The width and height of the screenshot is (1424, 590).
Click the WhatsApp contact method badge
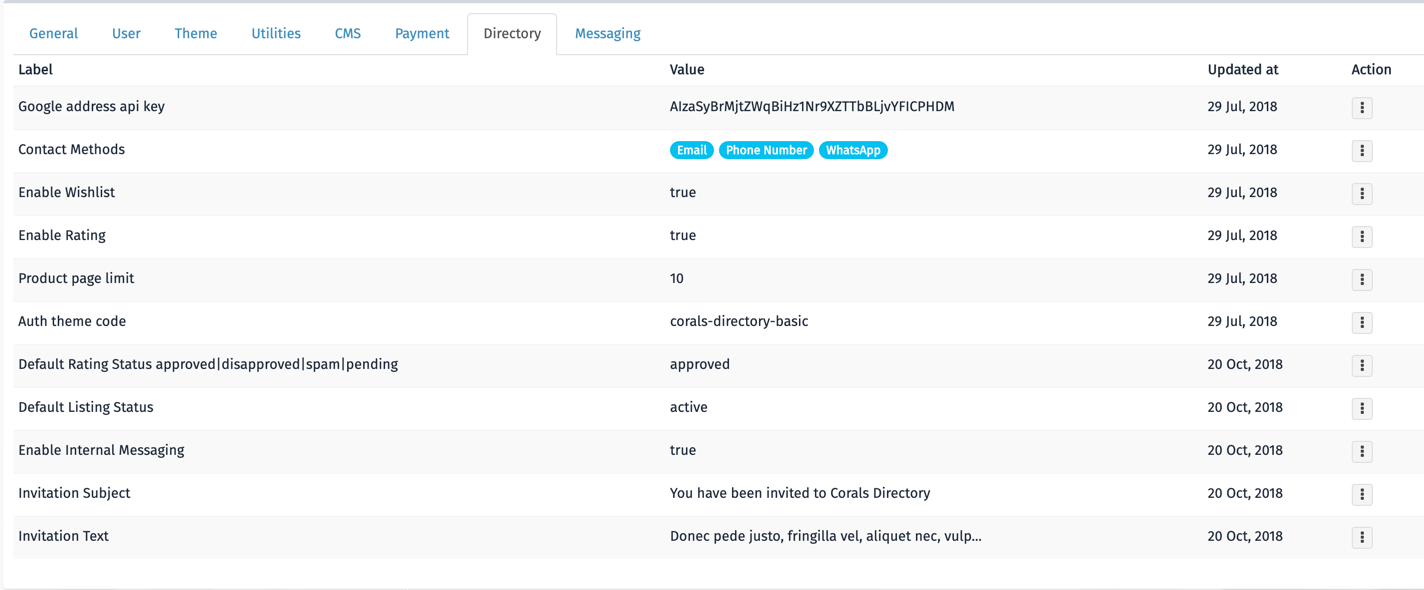pos(853,150)
